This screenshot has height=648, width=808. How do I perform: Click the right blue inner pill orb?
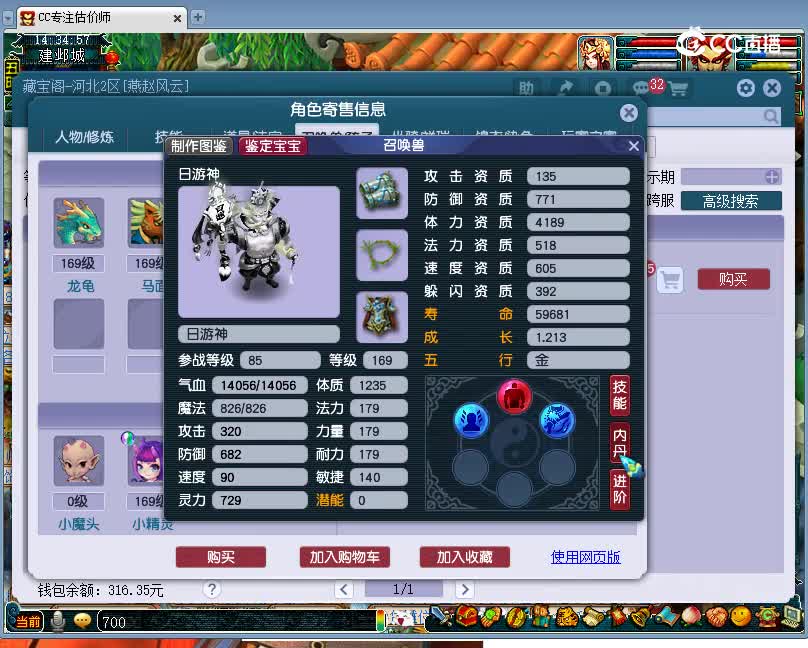[x=557, y=420]
